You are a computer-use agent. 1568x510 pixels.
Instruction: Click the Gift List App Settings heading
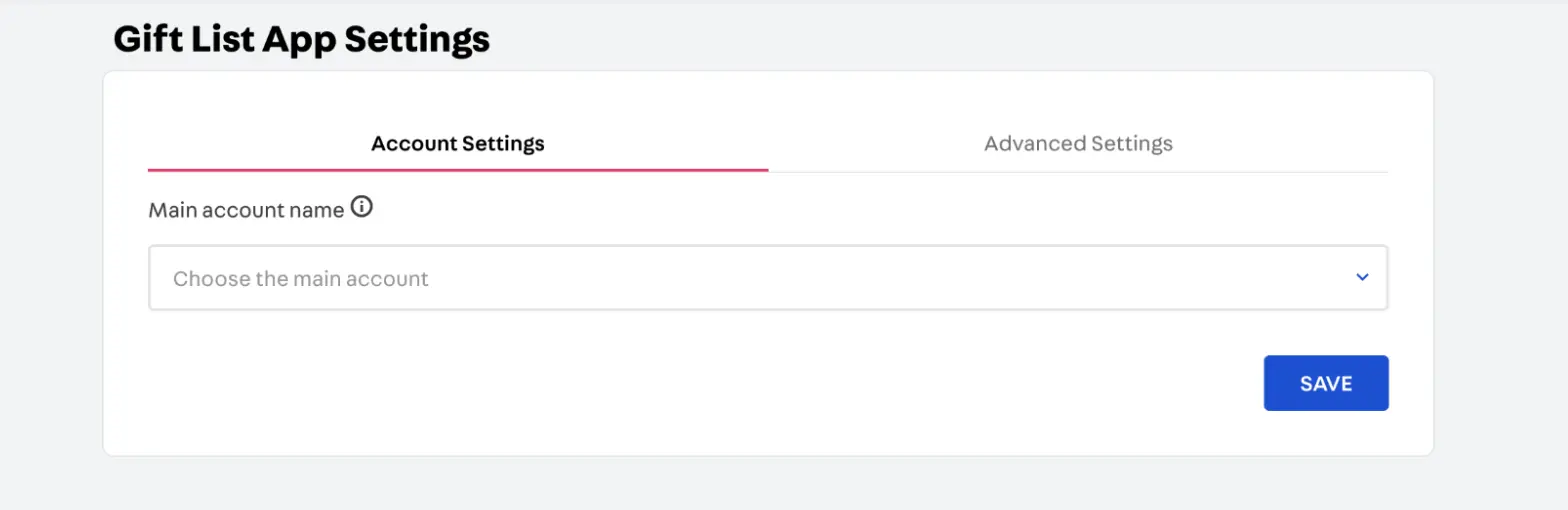(301, 39)
